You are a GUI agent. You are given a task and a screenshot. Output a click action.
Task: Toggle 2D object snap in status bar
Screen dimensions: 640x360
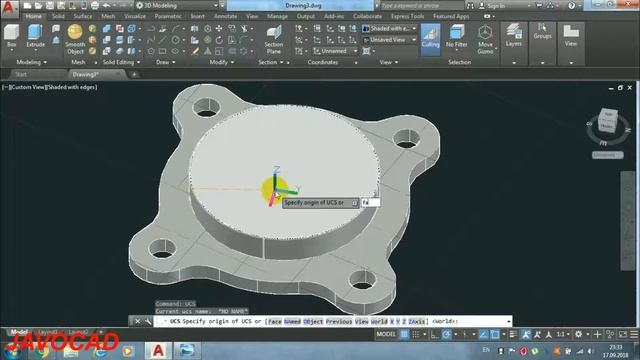tap(495, 334)
